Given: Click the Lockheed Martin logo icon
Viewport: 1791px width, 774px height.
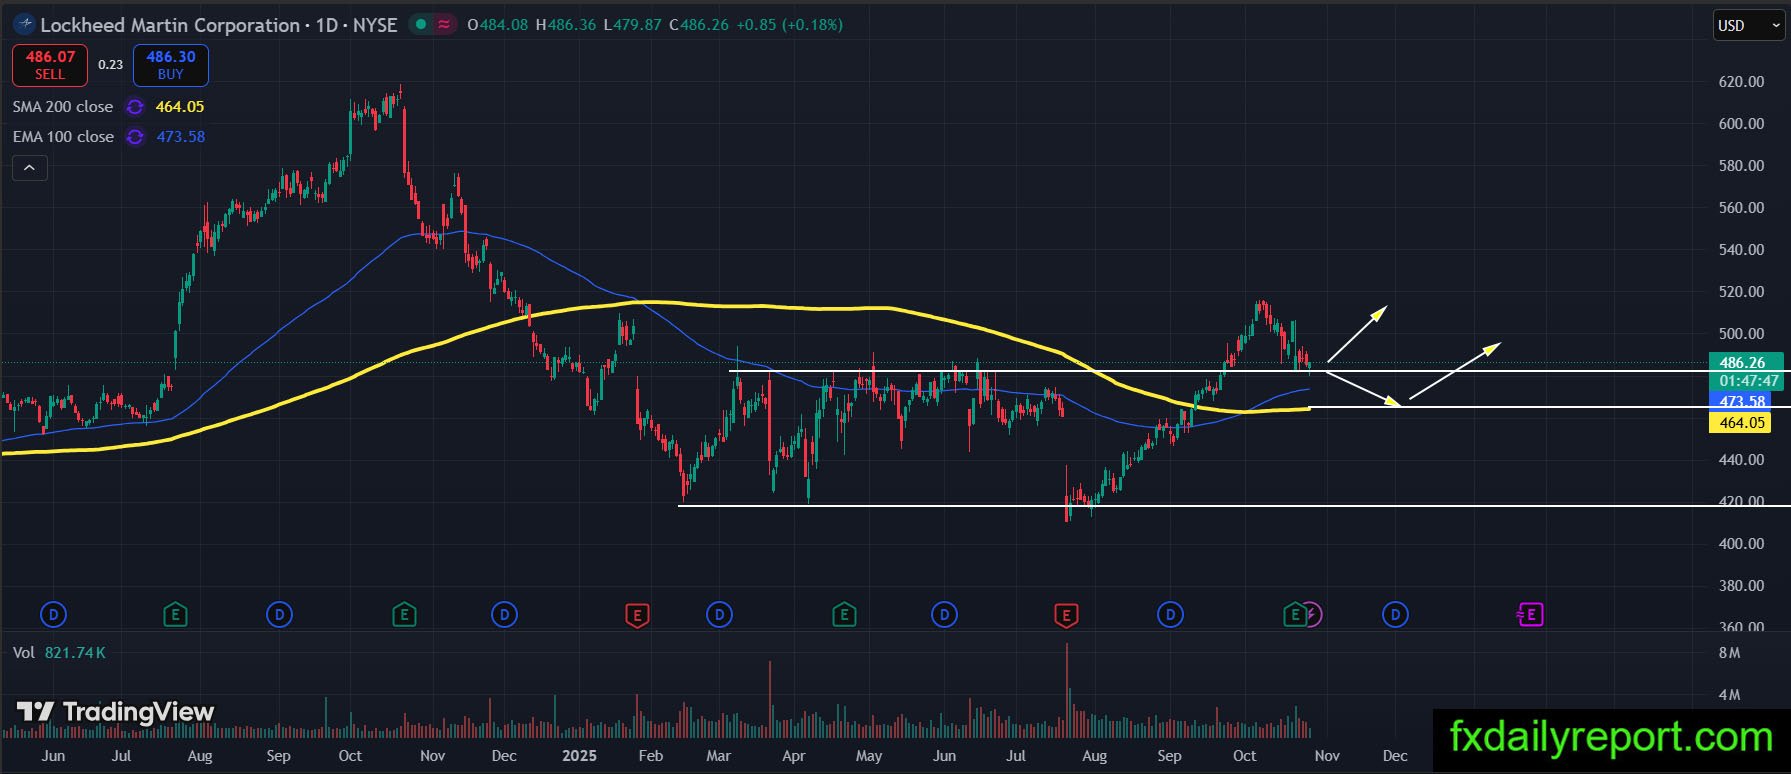Looking at the screenshot, I should (x=24, y=24).
